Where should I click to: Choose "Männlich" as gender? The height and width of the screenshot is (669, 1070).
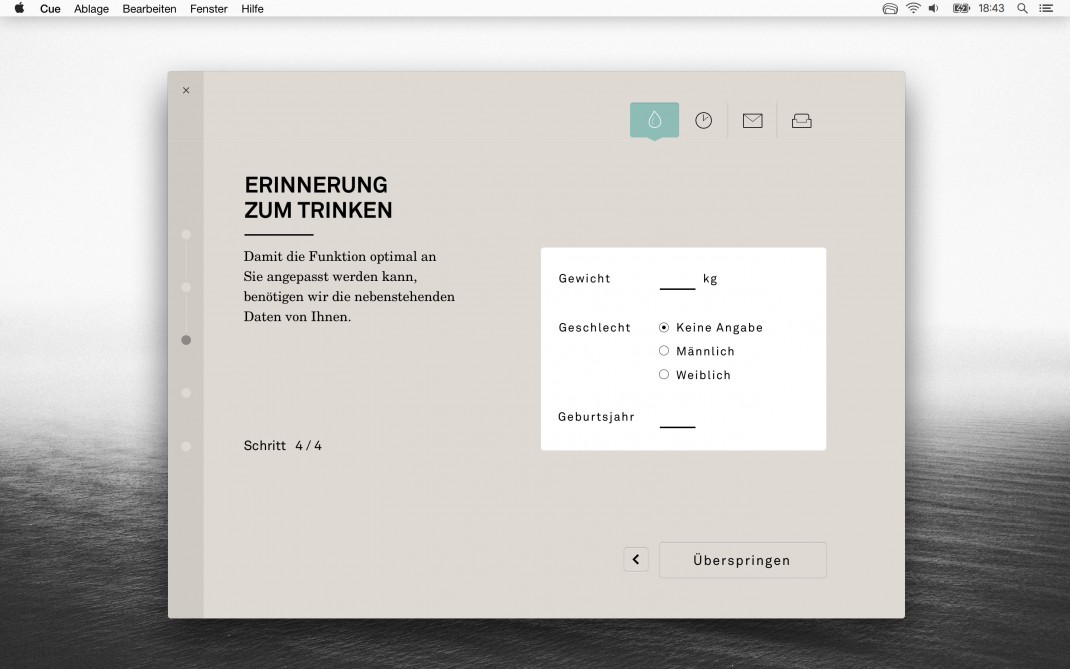pos(664,351)
